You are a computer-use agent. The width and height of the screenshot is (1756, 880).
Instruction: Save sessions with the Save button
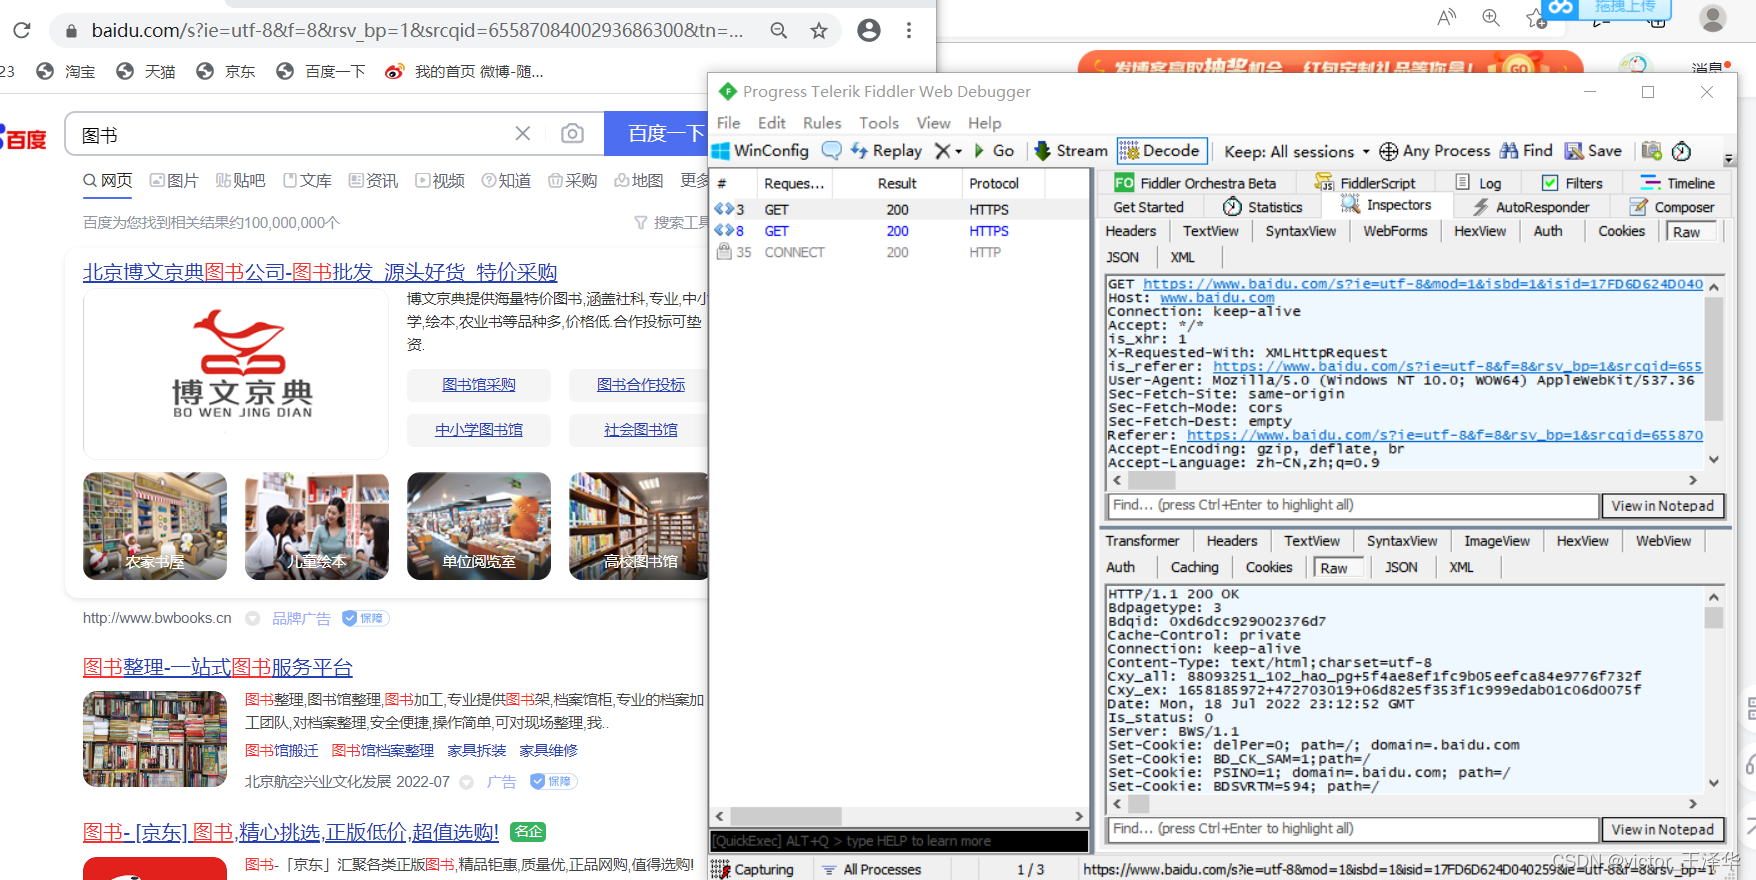pos(1594,151)
